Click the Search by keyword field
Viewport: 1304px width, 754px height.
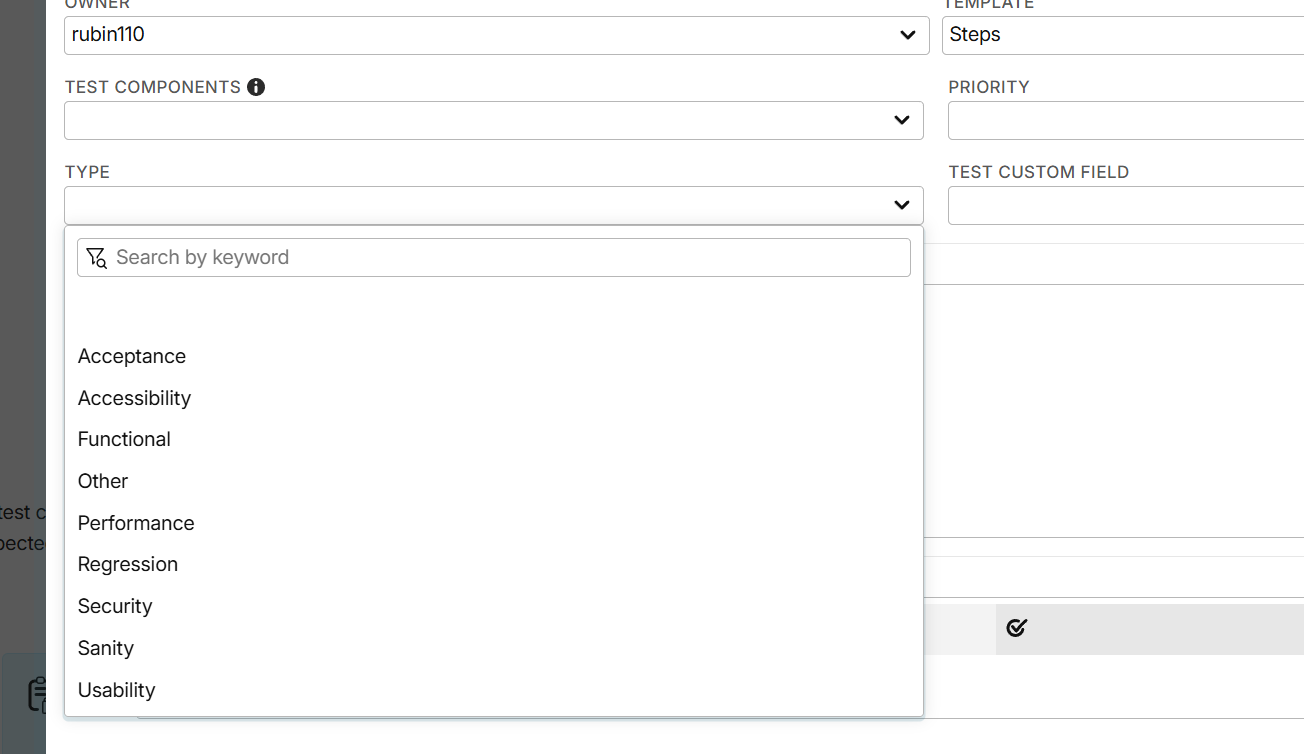(510, 258)
